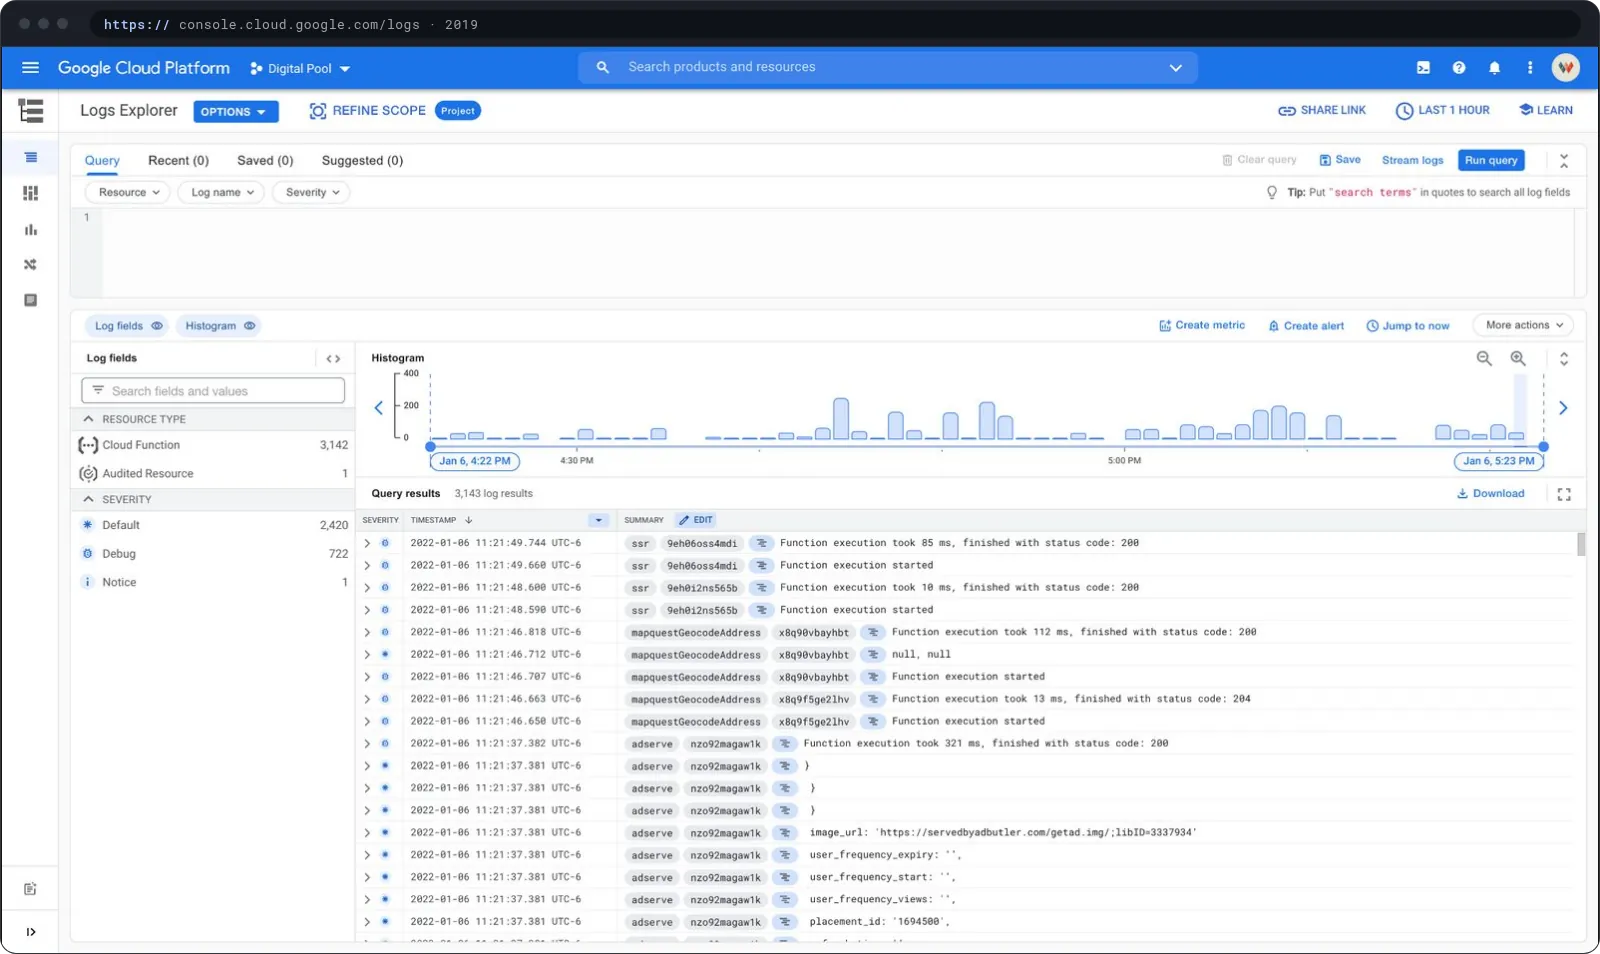Zoom out the histogram

pyautogui.click(x=1484, y=358)
